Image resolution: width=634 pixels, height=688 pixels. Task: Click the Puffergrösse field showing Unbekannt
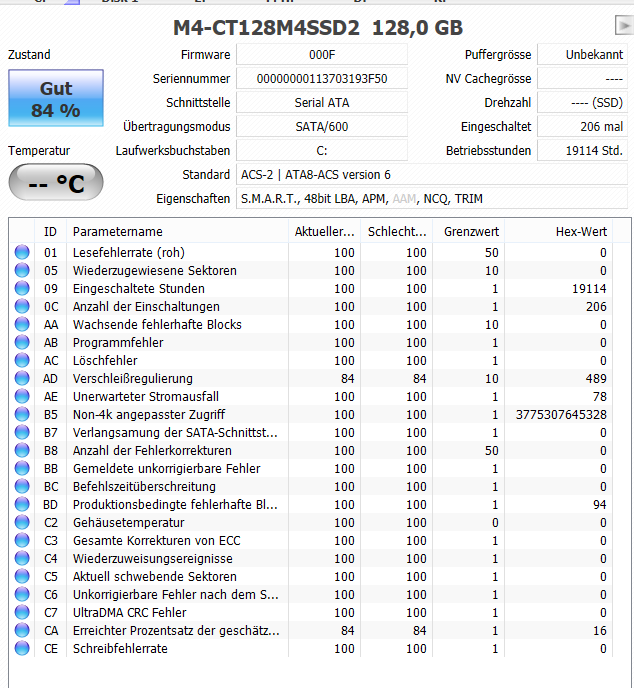583,54
